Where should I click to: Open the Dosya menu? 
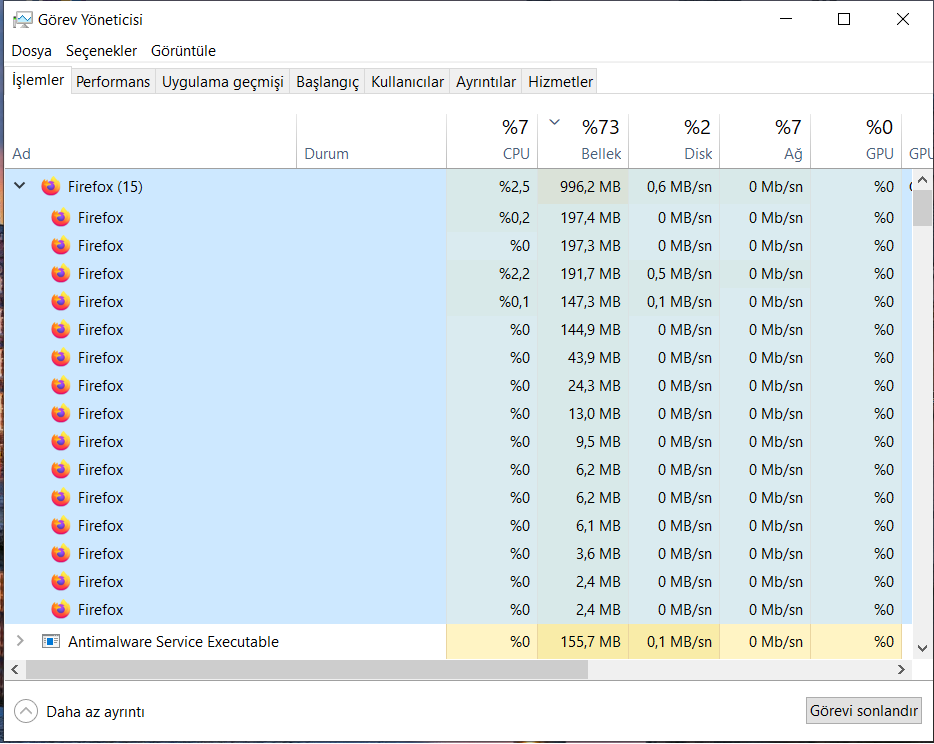31,51
